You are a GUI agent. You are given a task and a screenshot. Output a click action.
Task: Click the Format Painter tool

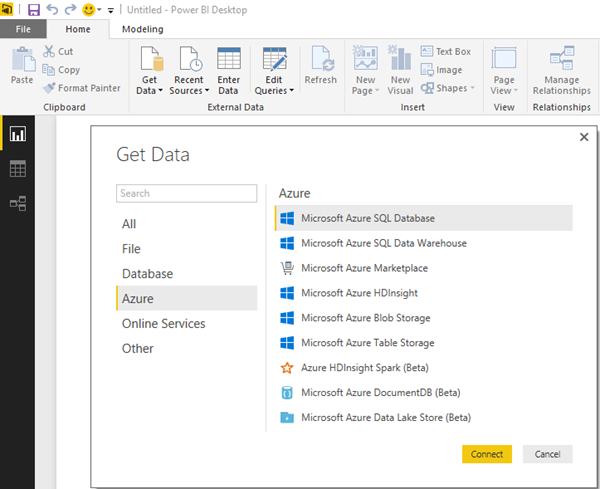coord(81,88)
